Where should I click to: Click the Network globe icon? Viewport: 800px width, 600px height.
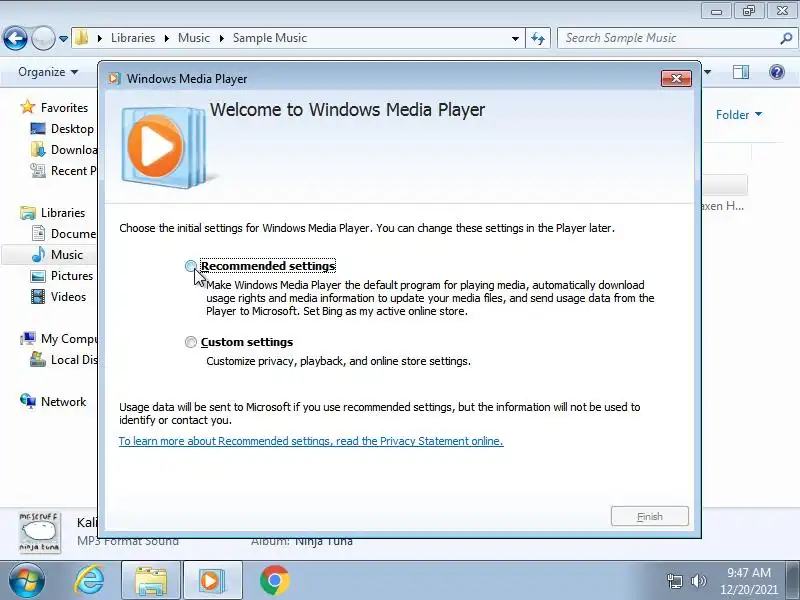click(28, 401)
